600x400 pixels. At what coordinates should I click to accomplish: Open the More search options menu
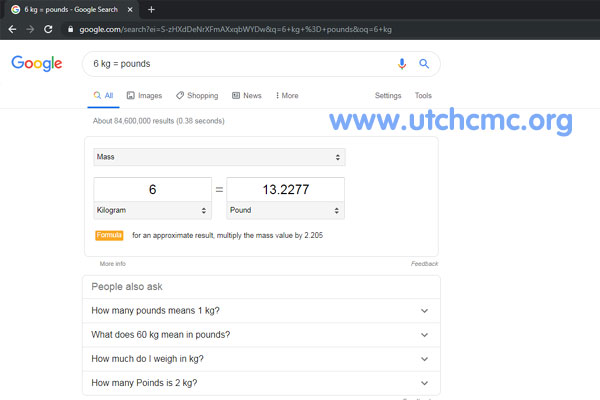pos(287,96)
